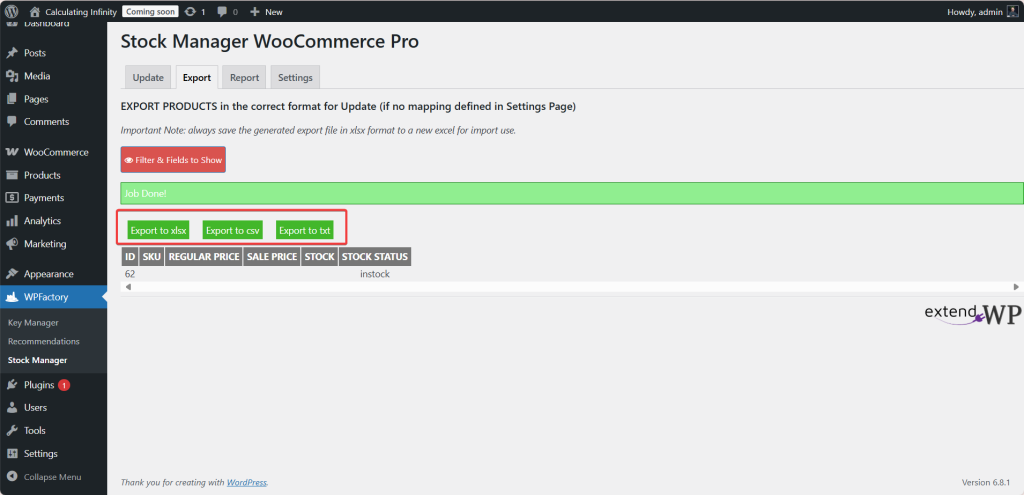The height and width of the screenshot is (495, 1024).
Task: Click Export to xlsx button
Action: pos(159,231)
